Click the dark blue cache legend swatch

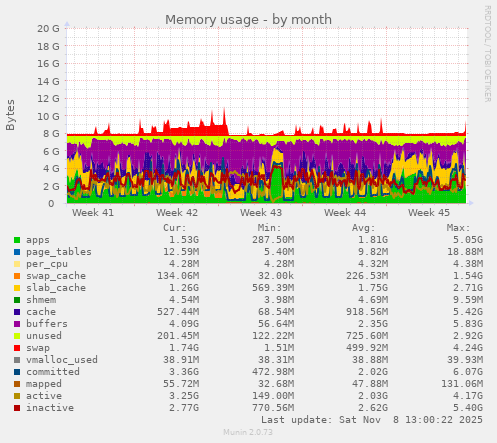pyautogui.click(x=17, y=312)
